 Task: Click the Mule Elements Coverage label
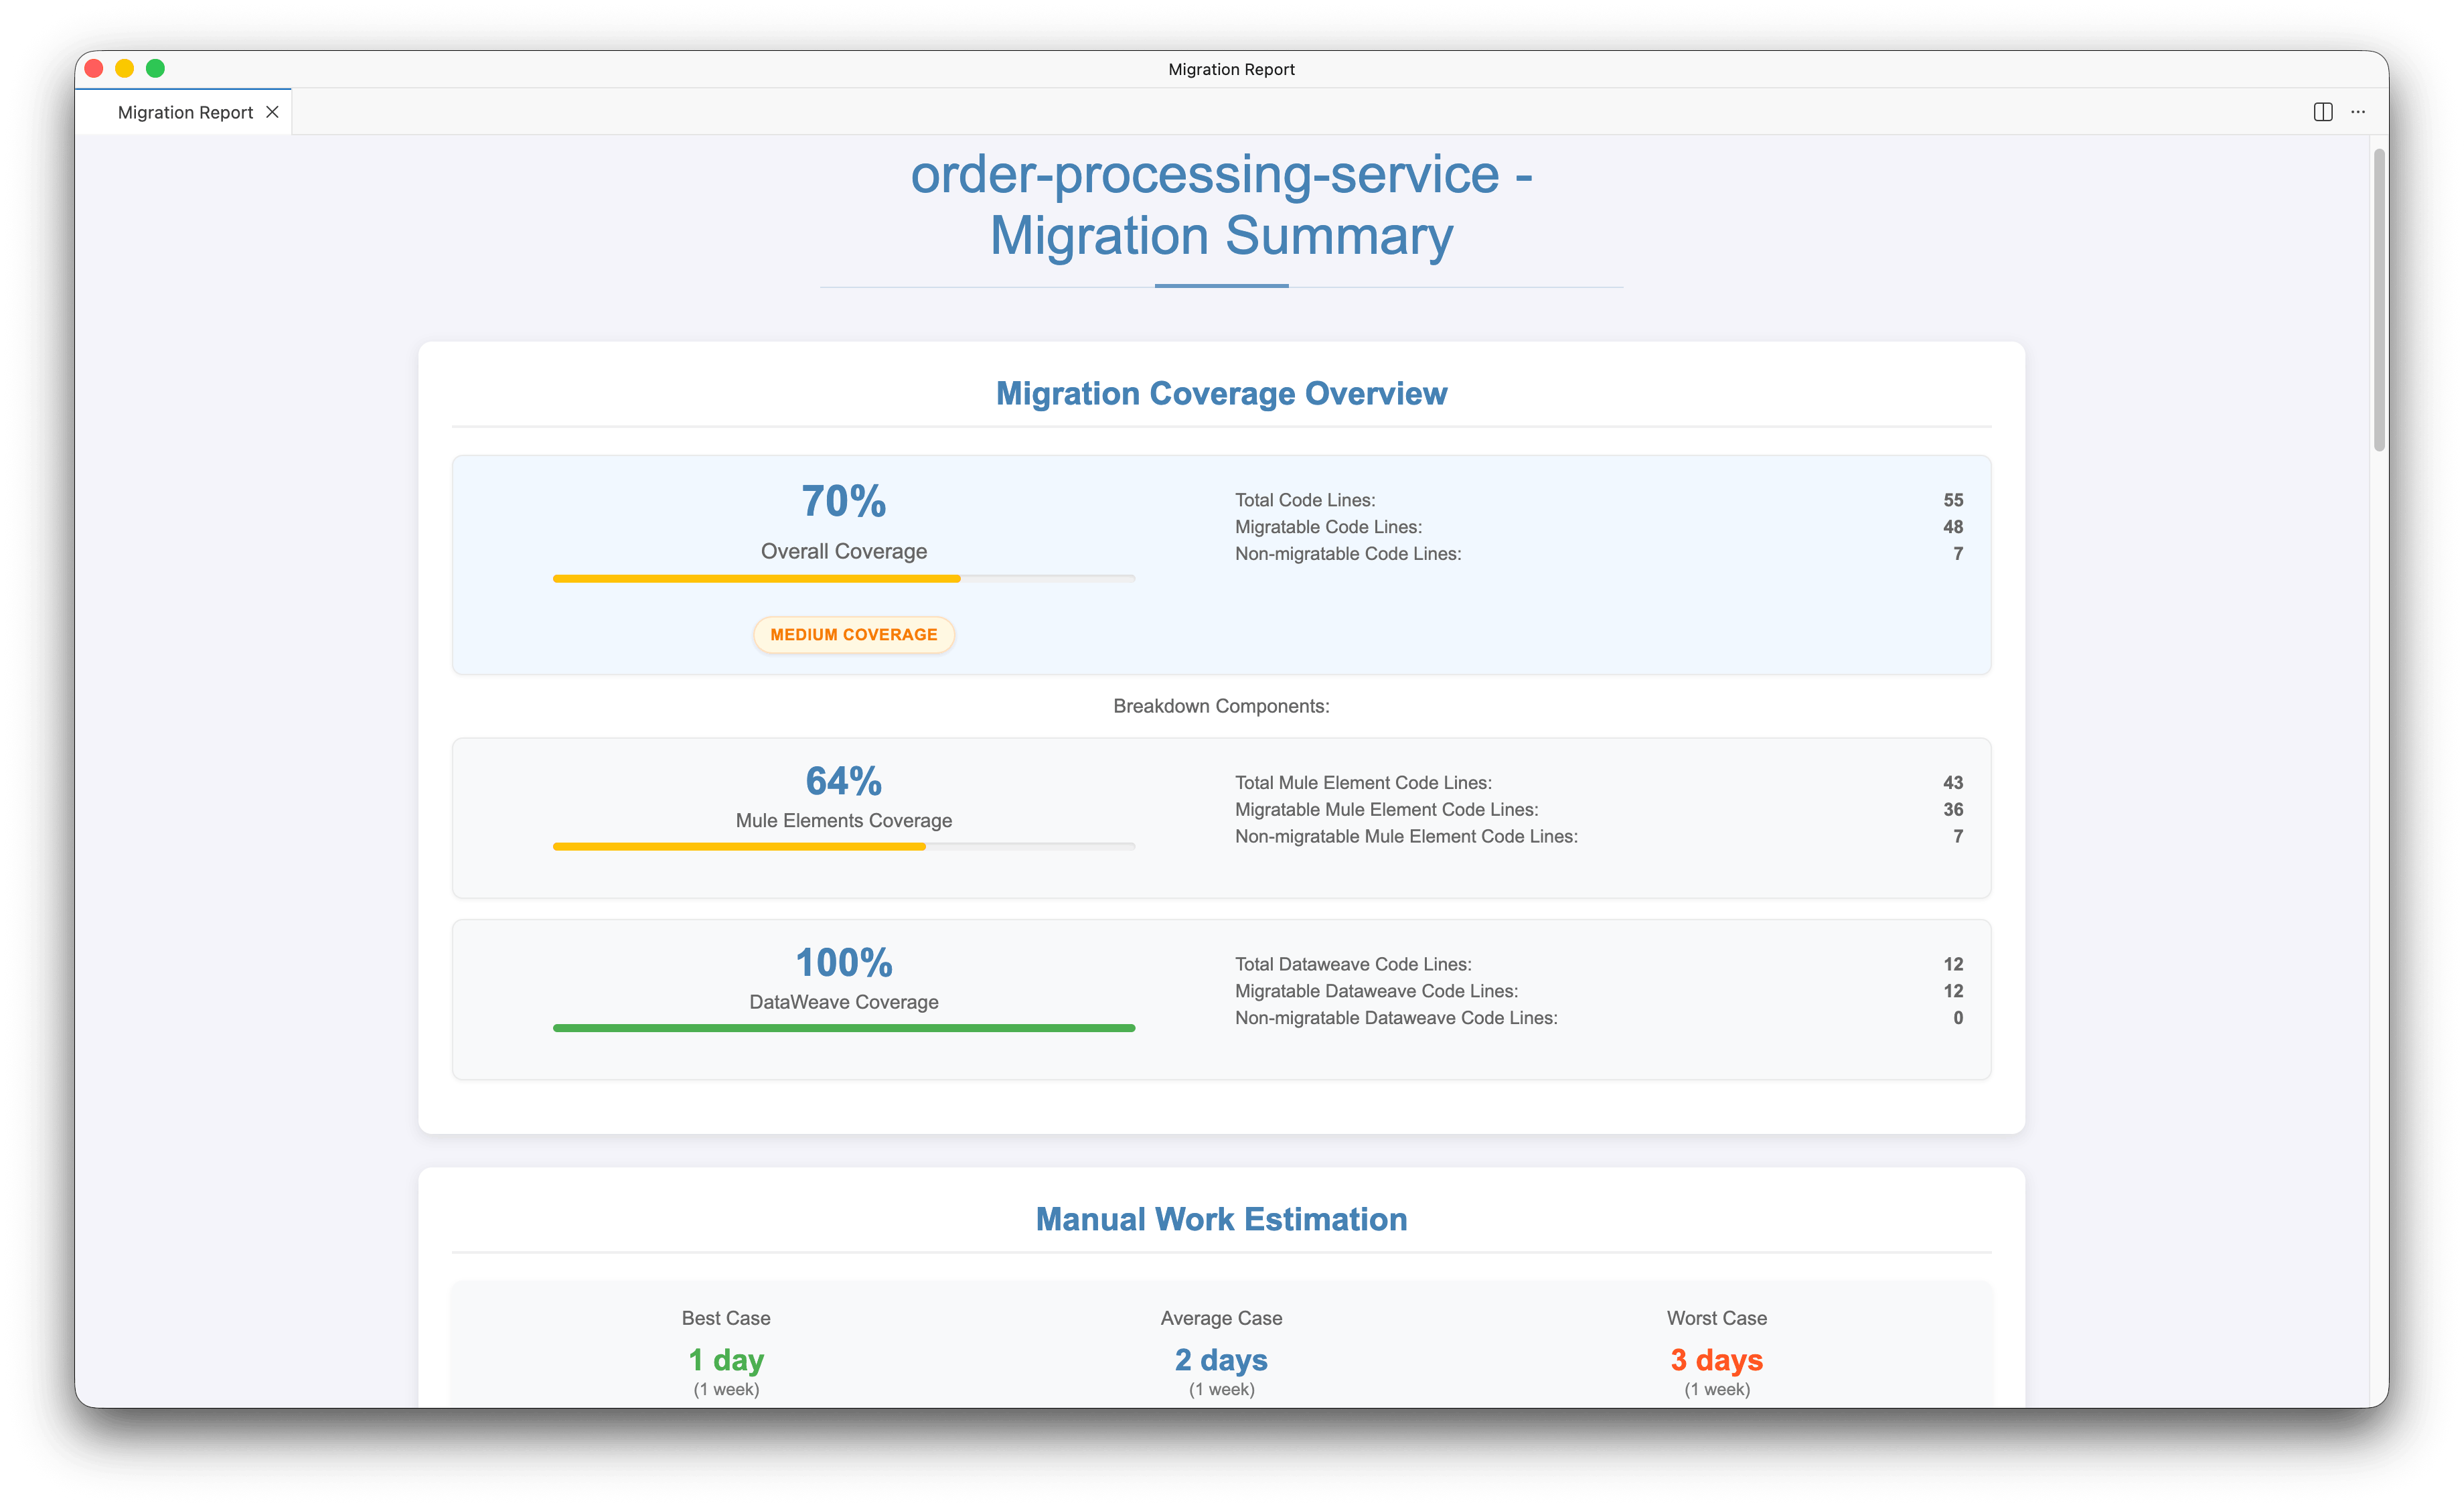(844, 821)
